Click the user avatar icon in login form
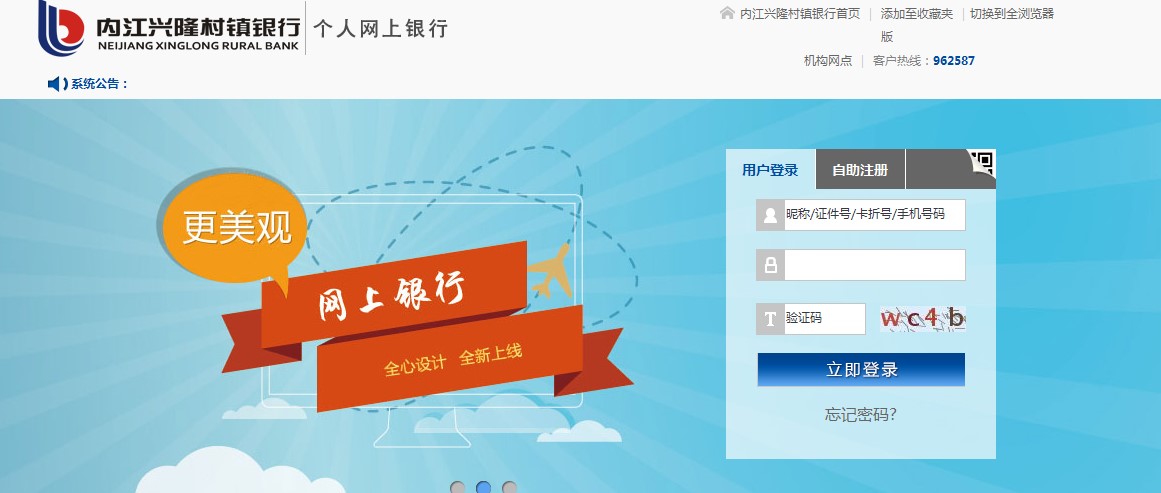The image size is (1161, 493). coord(770,215)
